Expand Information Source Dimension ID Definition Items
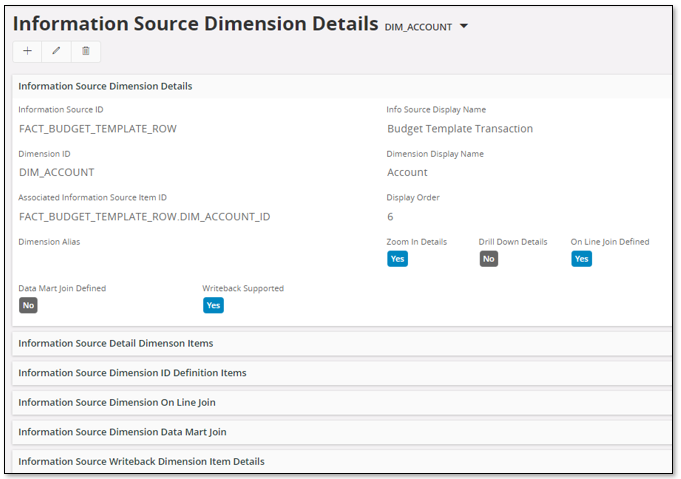 (132, 372)
